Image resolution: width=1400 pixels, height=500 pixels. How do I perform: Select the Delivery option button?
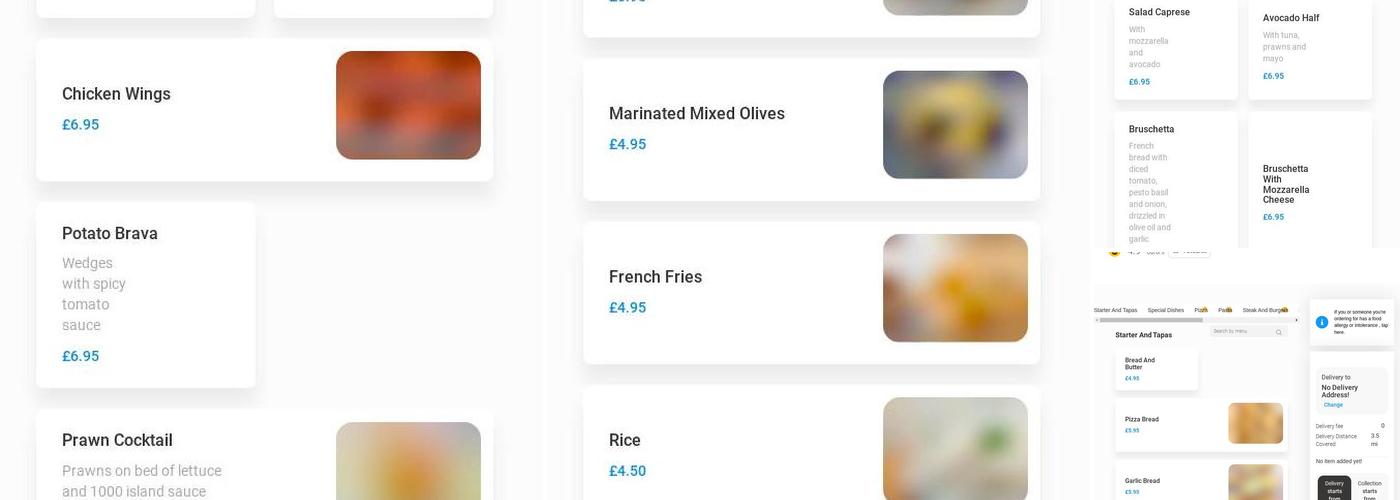1334,488
